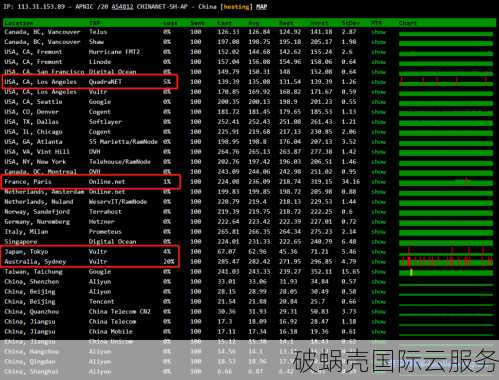Click the 20% loss value for Sydney
Image resolution: width=499 pixels, height=380 pixels.
pyautogui.click(x=169, y=262)
